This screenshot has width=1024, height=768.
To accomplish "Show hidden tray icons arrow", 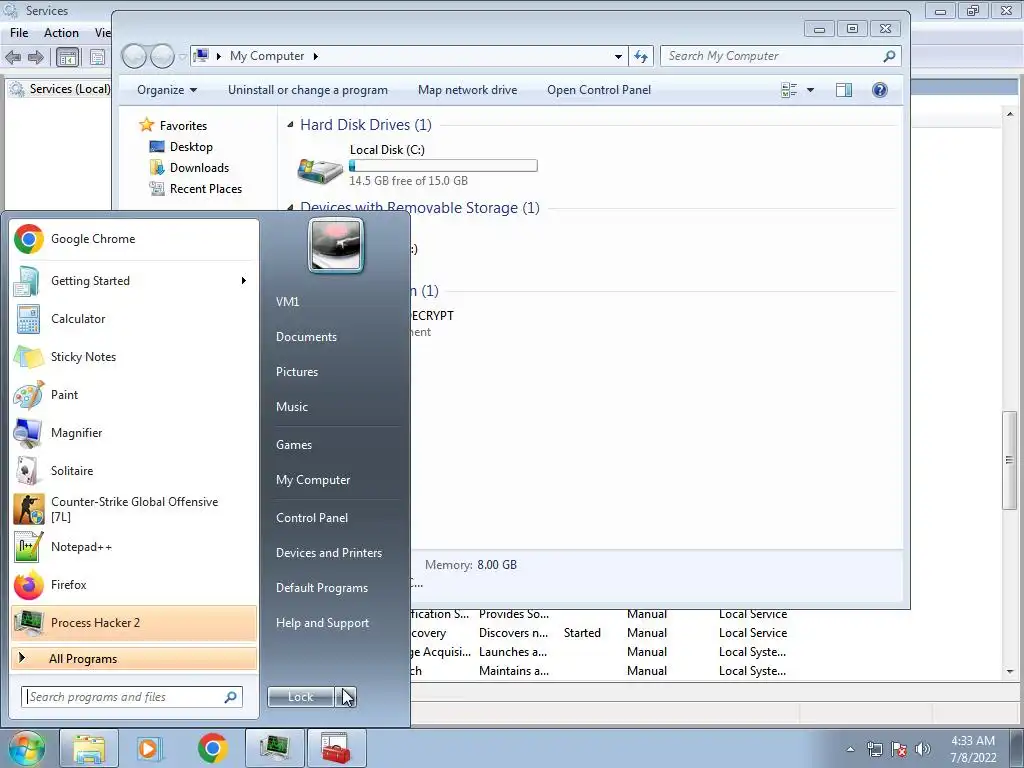I will pos(850,749).
